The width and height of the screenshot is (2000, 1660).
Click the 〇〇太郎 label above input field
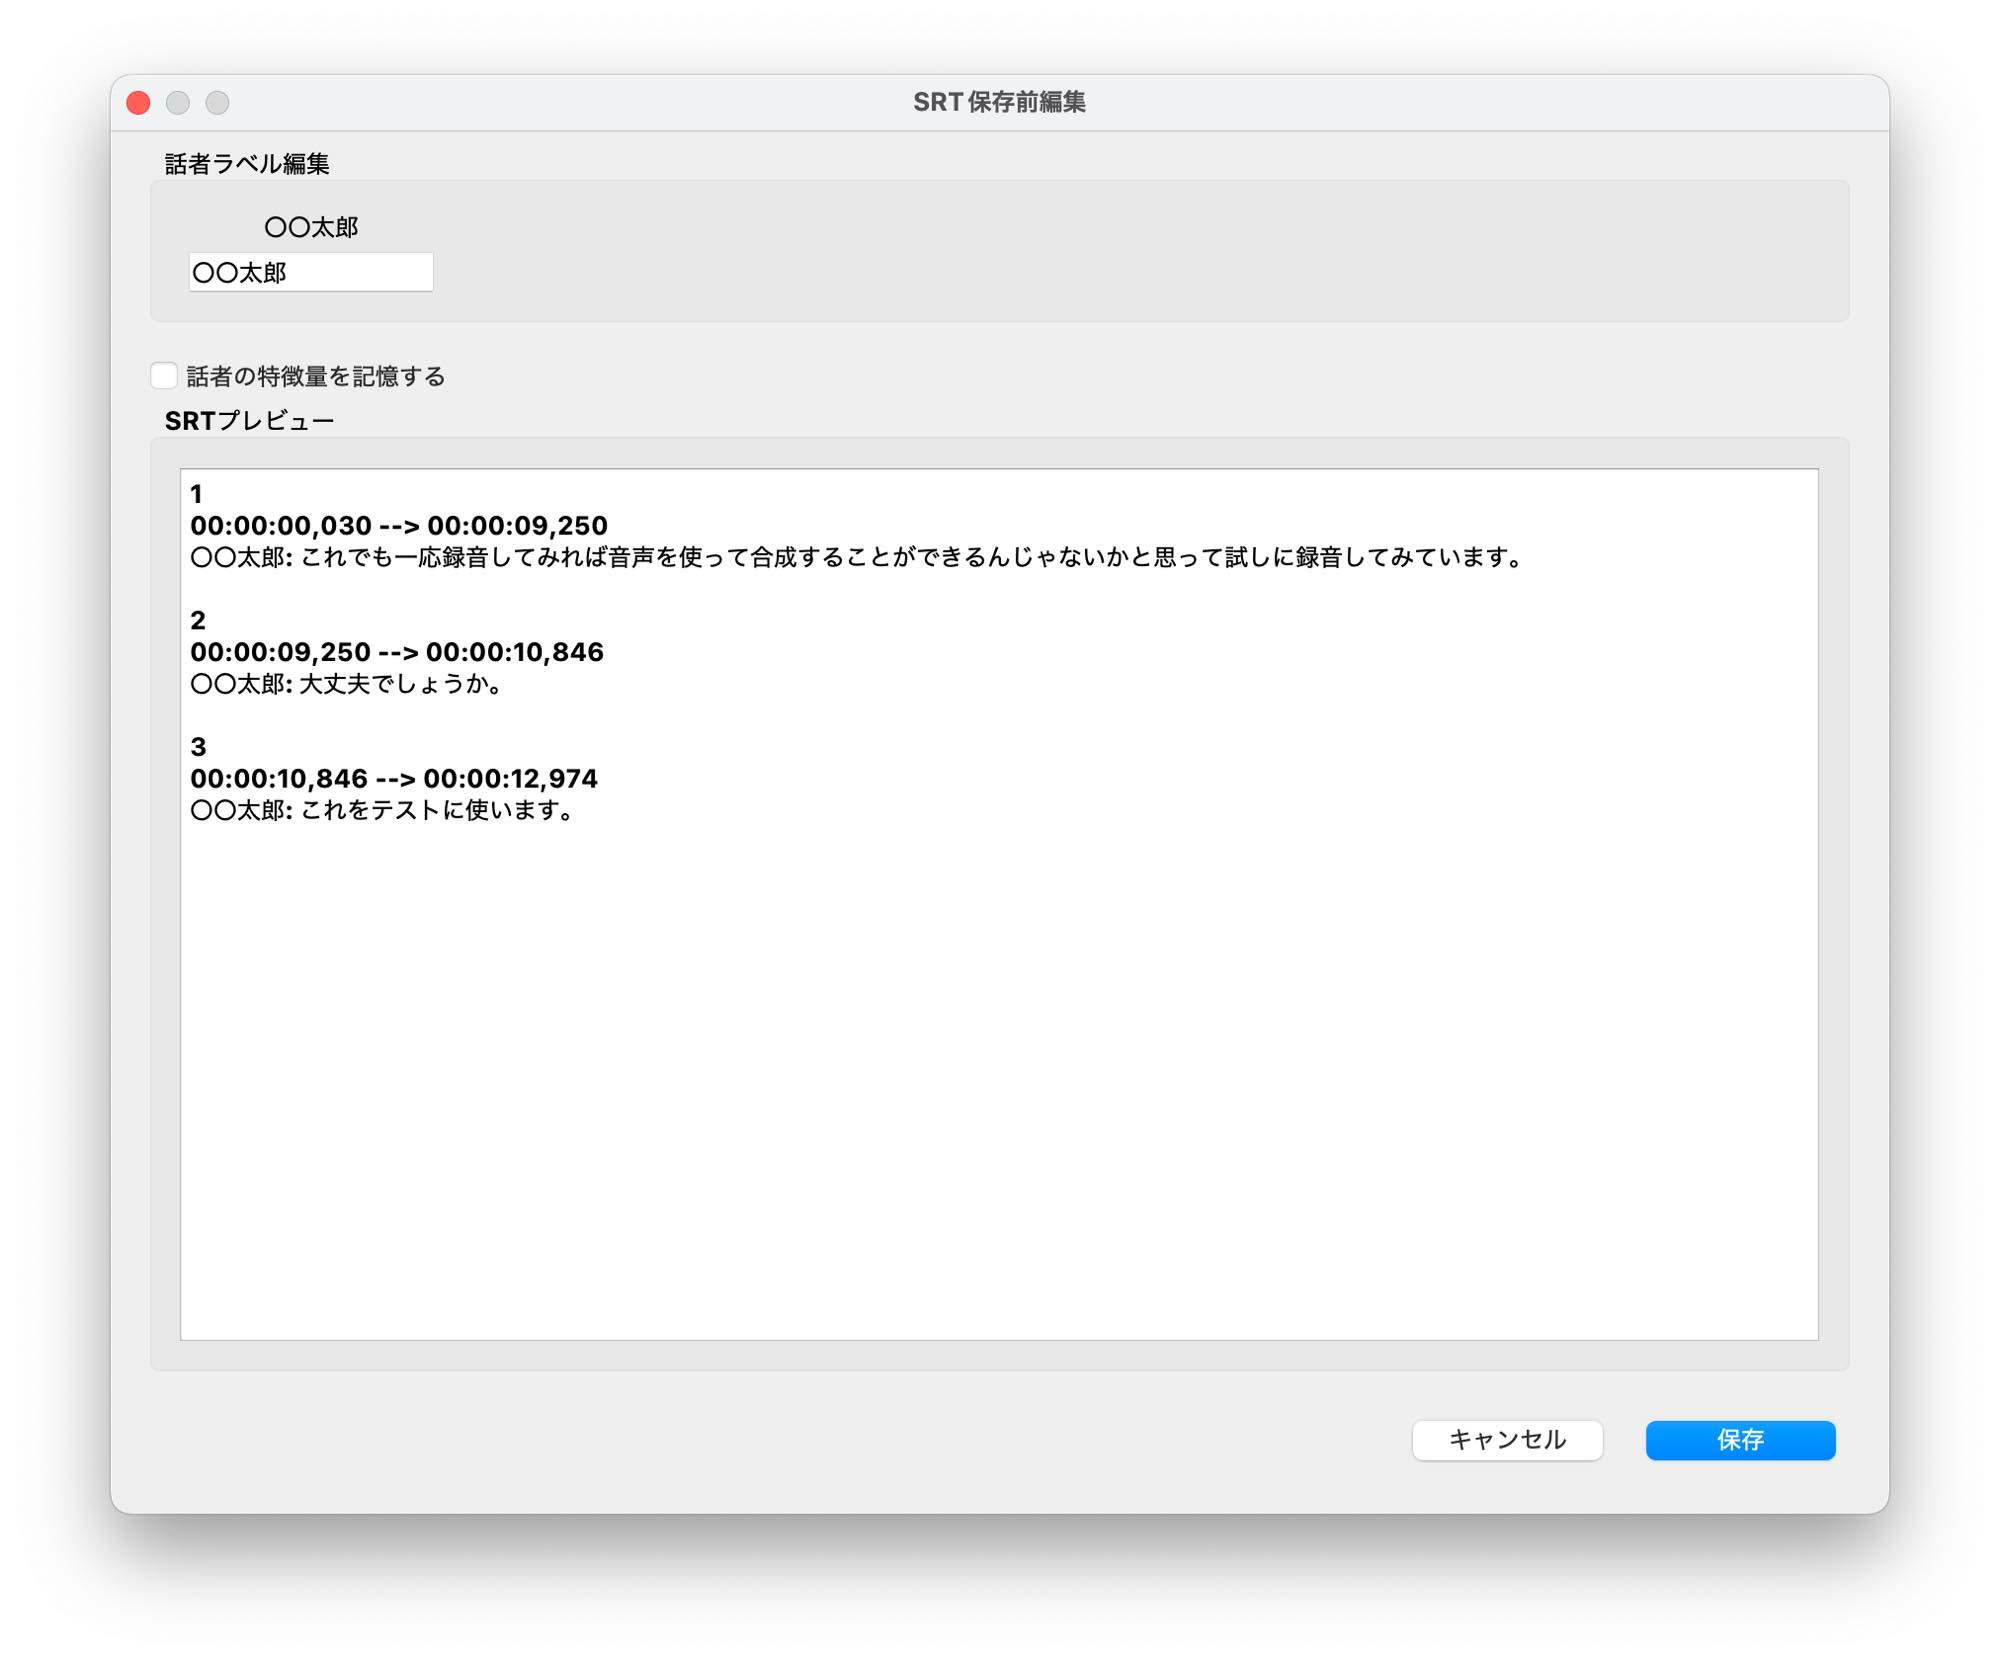pos(311,227)
